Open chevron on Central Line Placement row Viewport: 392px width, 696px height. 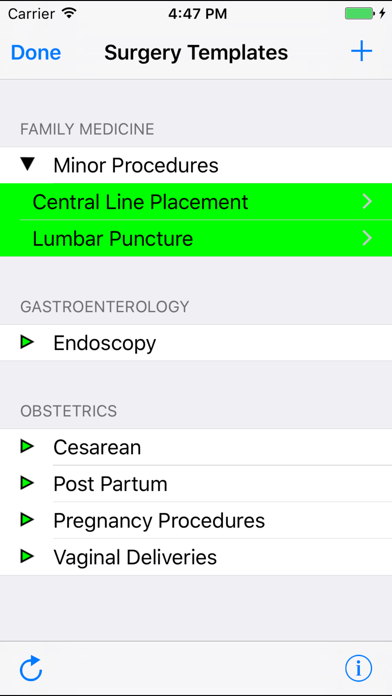click(367, 202)
